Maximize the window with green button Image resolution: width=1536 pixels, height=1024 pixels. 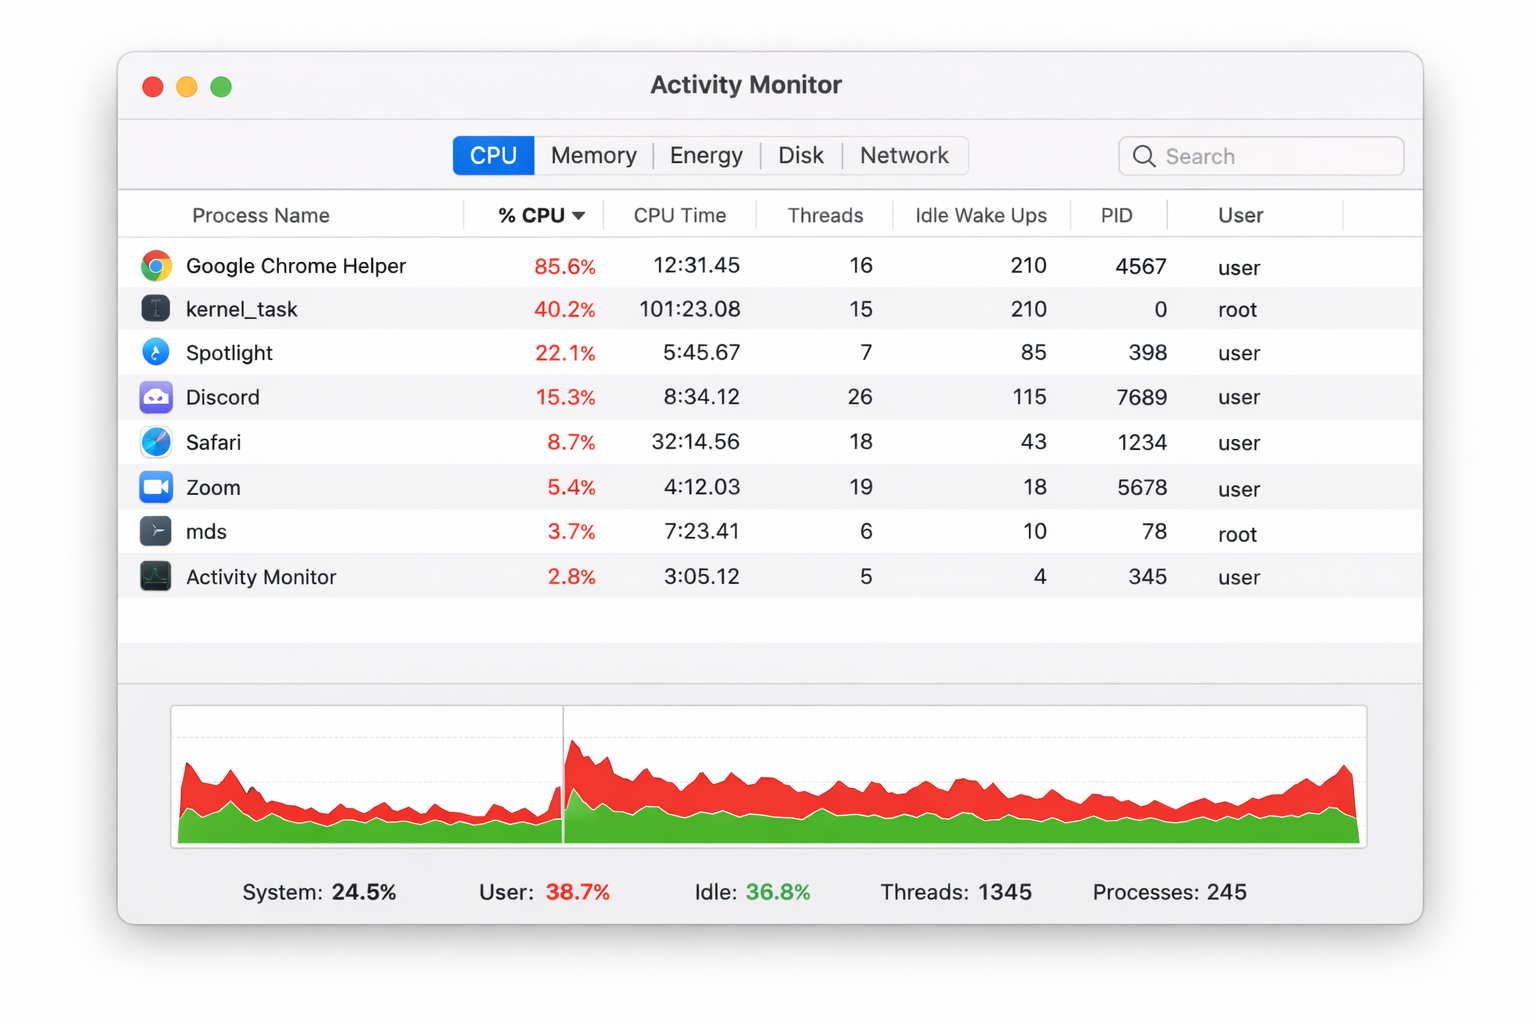(221, 87)
